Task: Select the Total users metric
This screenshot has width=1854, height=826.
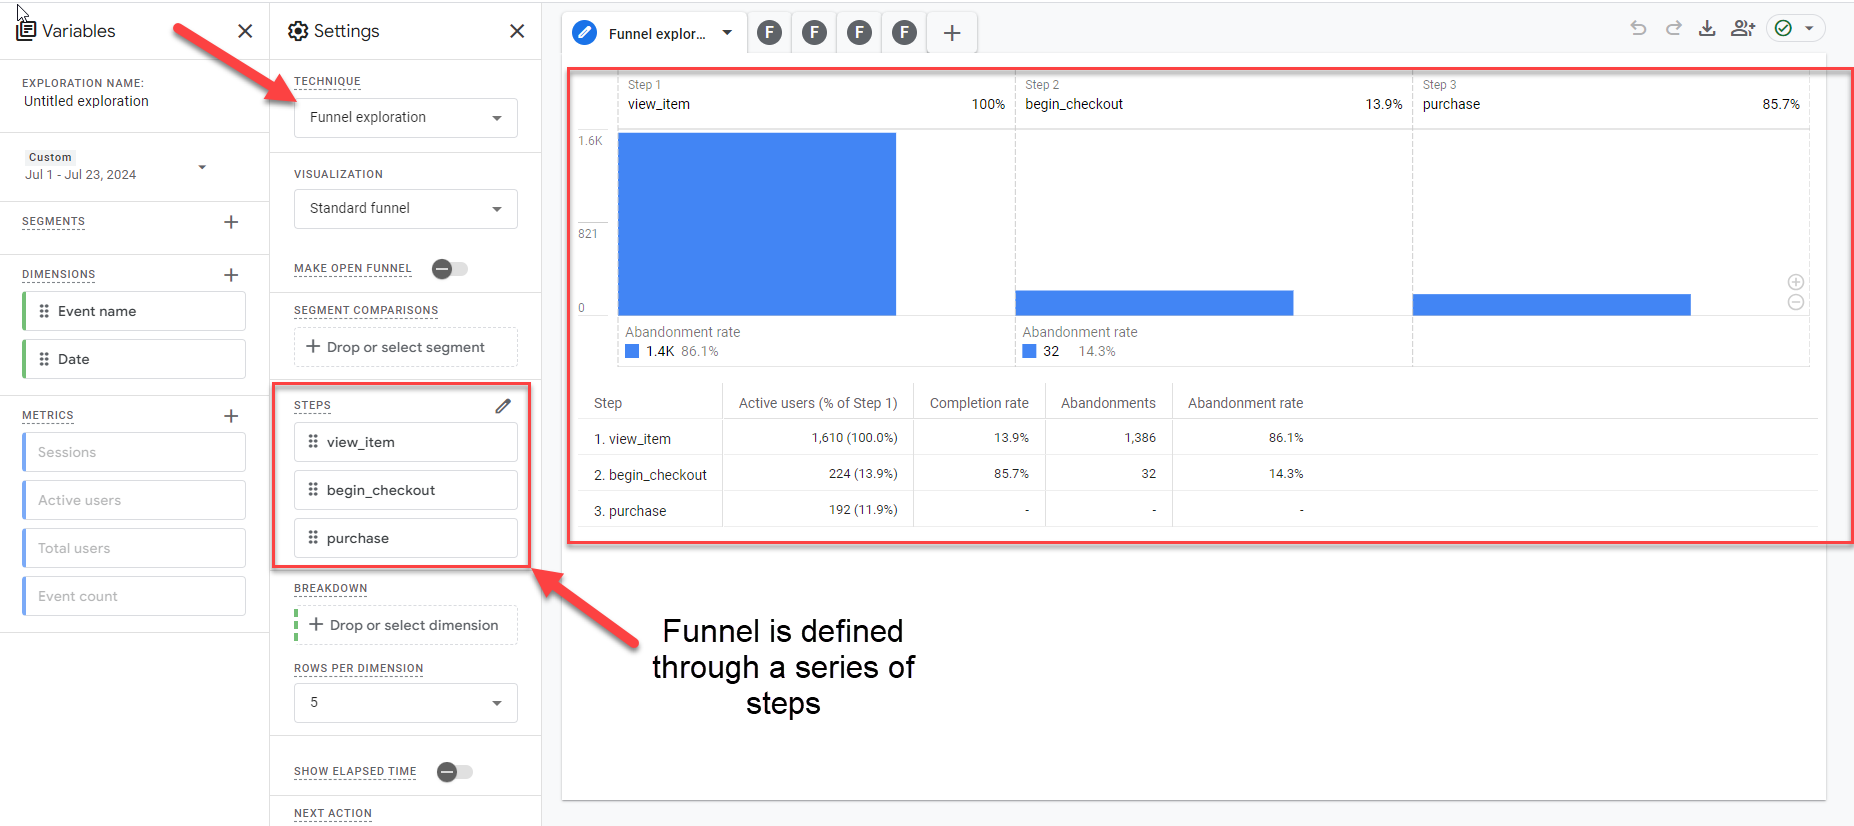Action: tap(134, 548)
